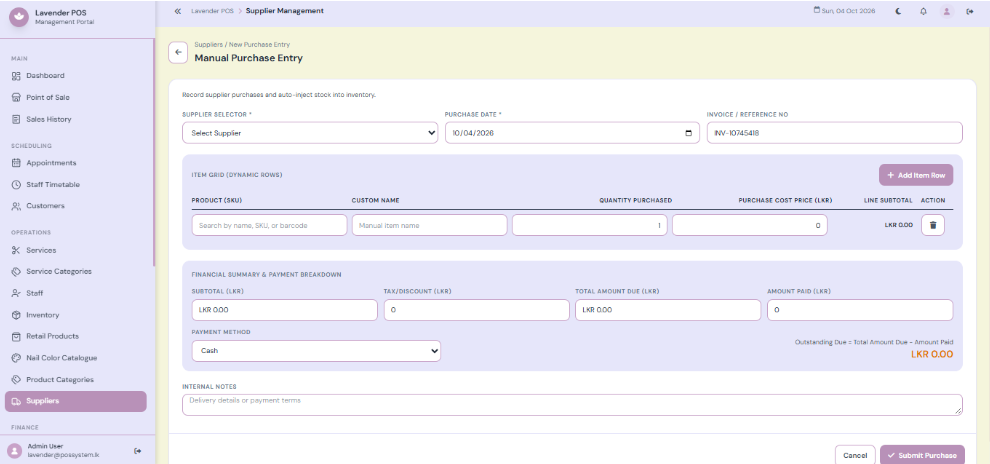Click the Product Categories tag icon
This screenshot has height=464, width=990.
(x=16, y=379)
